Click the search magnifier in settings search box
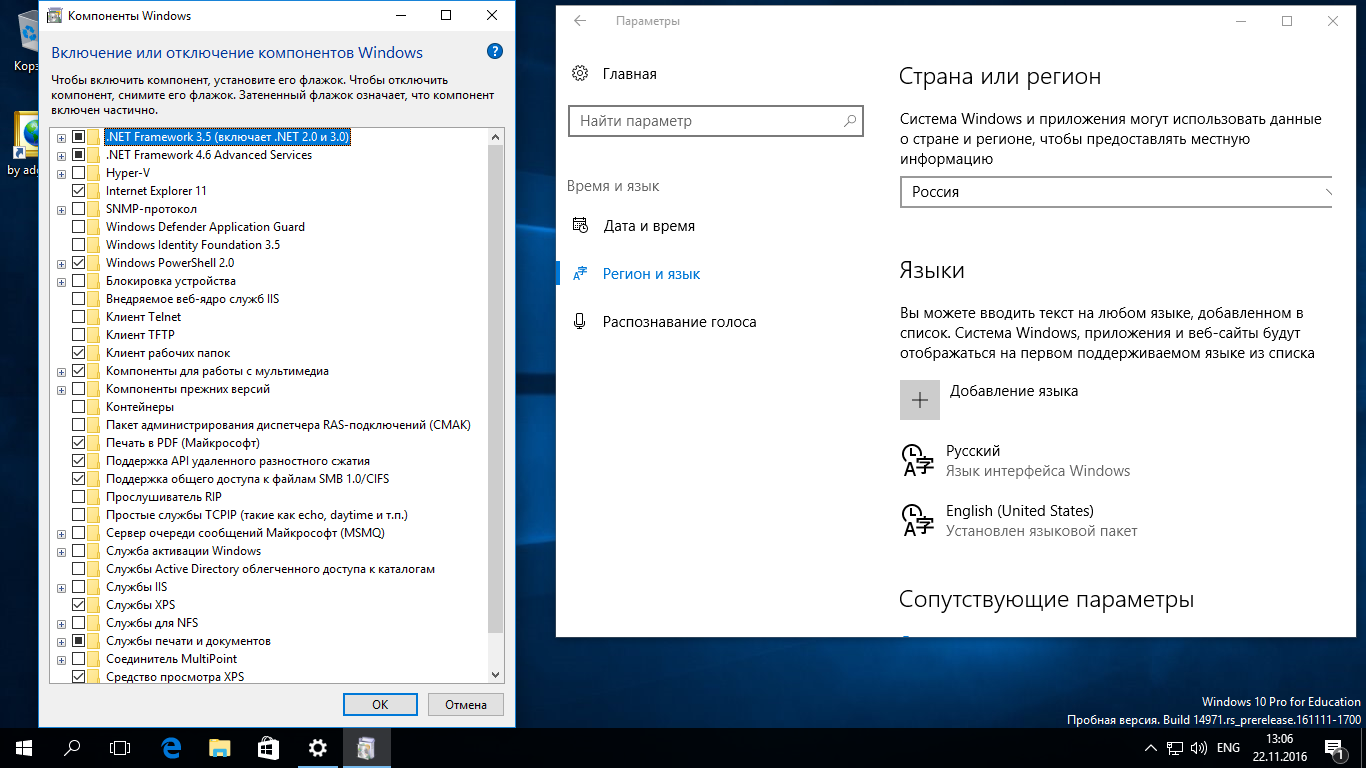Screen dimensions: 1366x768 pyautogui.click(x=850, y=121)
